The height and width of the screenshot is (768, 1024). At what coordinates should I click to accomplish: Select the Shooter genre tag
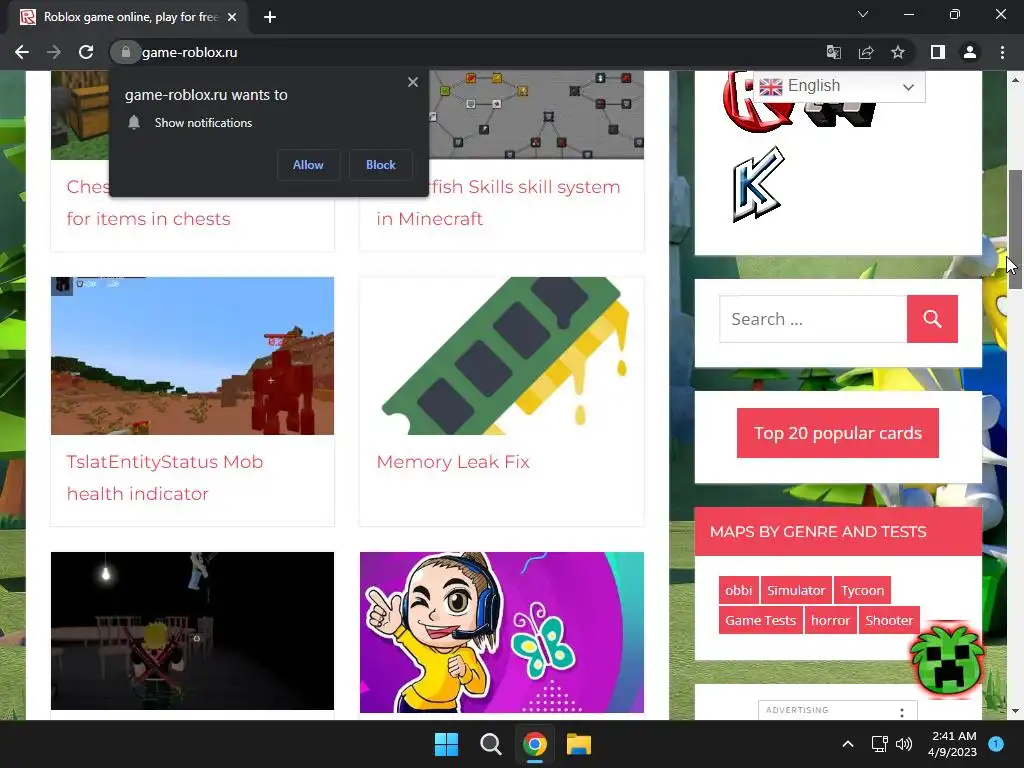click(889, 620)
